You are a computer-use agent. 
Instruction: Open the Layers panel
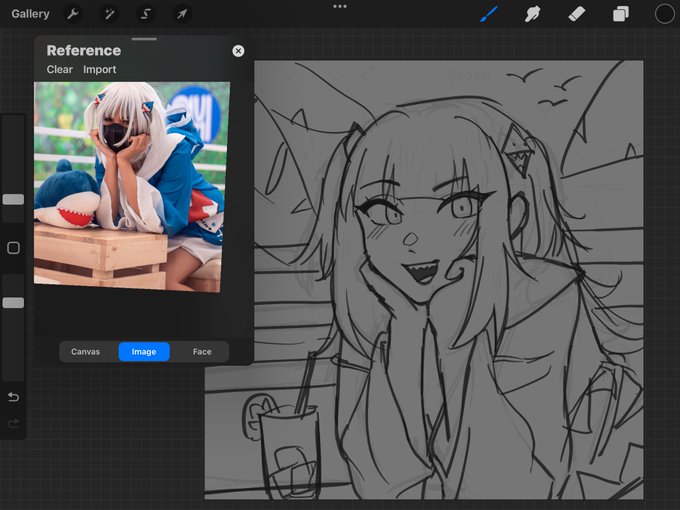pyautogui.click(x=621, y=14)
